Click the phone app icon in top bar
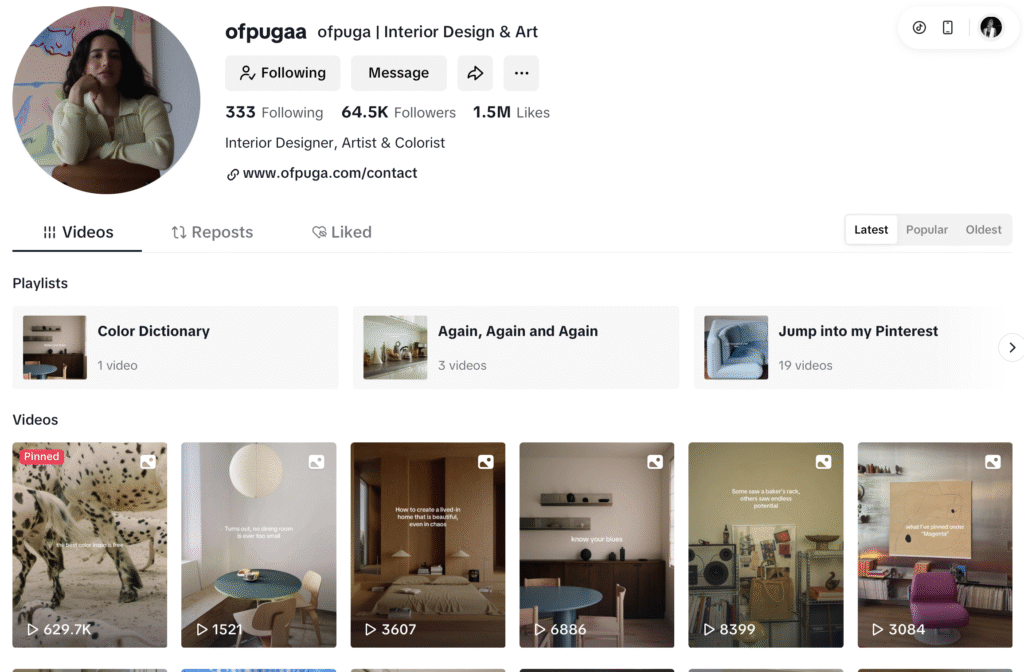The image size is (1024, 672). coord(948,27)
